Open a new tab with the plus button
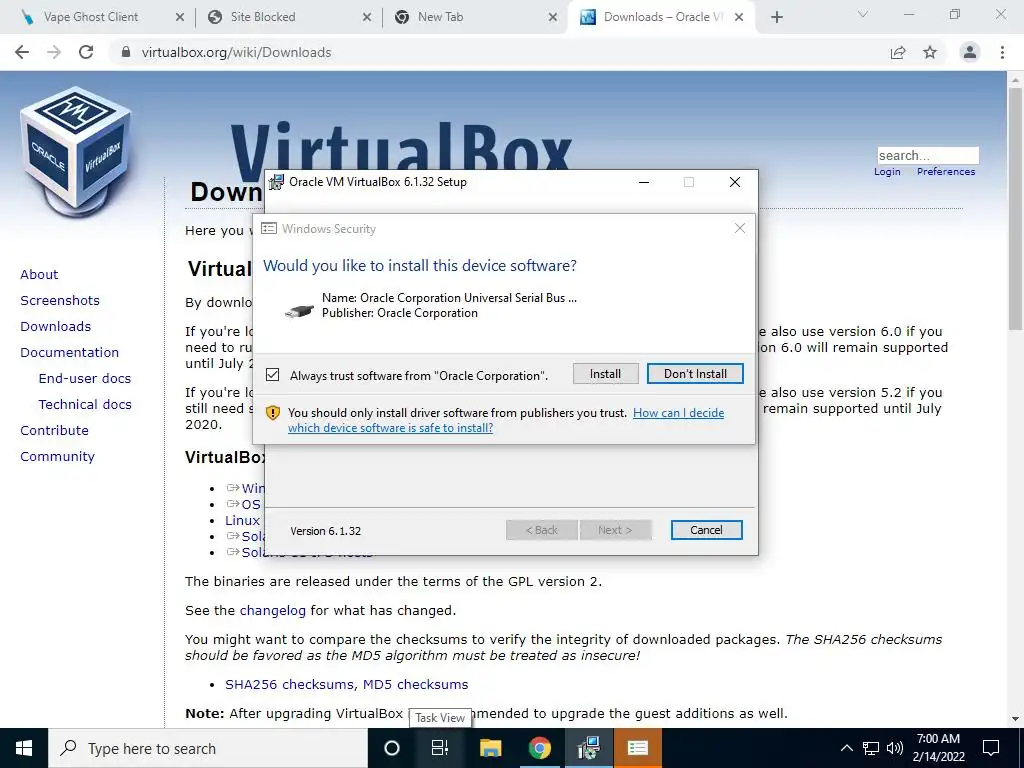Screen dimensions: 1024x768 click(x=776, y=17)
